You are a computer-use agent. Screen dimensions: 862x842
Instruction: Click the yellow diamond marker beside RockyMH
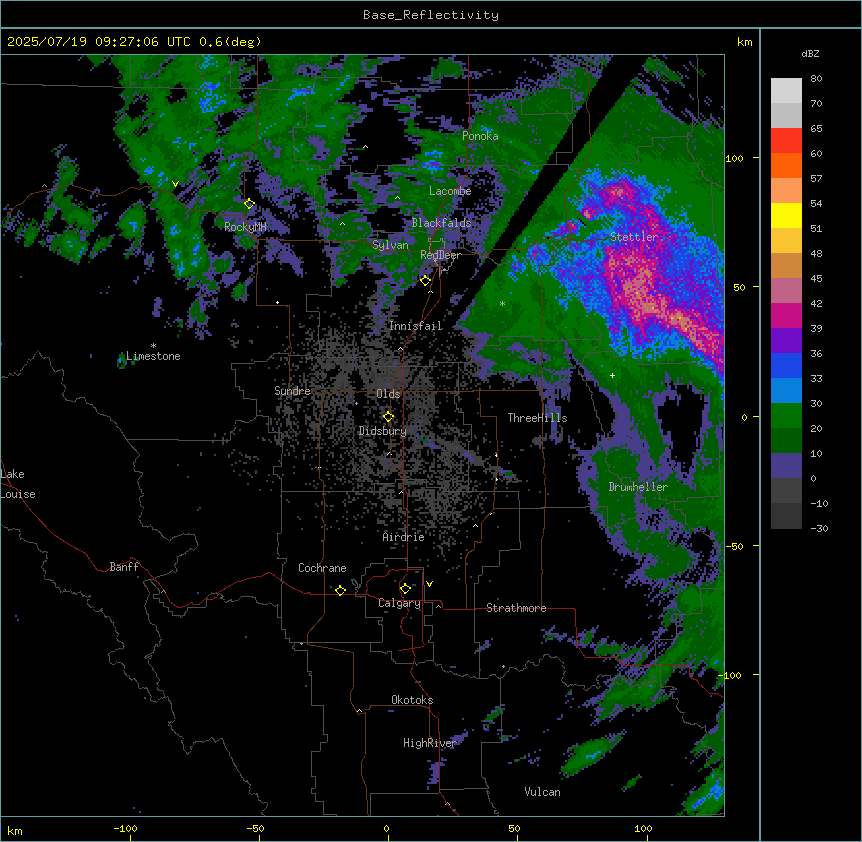(x=249, y=204)
